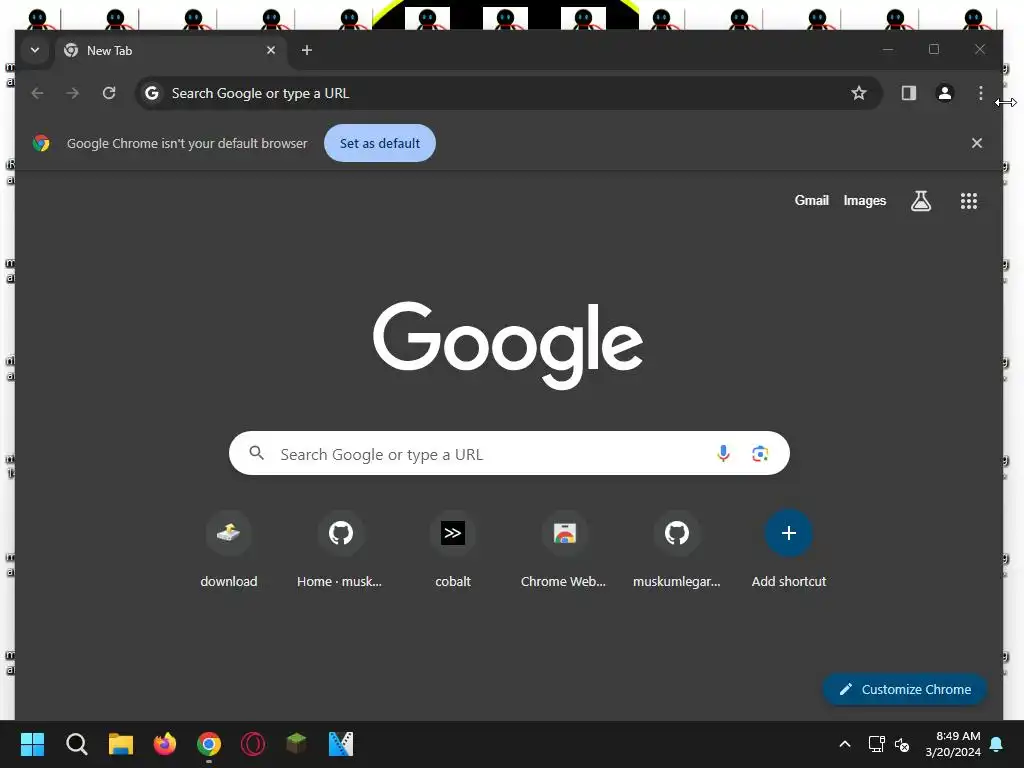Reload the current page
Screen dimensions: 1024x768
pyautogui.click(x=109, y=93)
